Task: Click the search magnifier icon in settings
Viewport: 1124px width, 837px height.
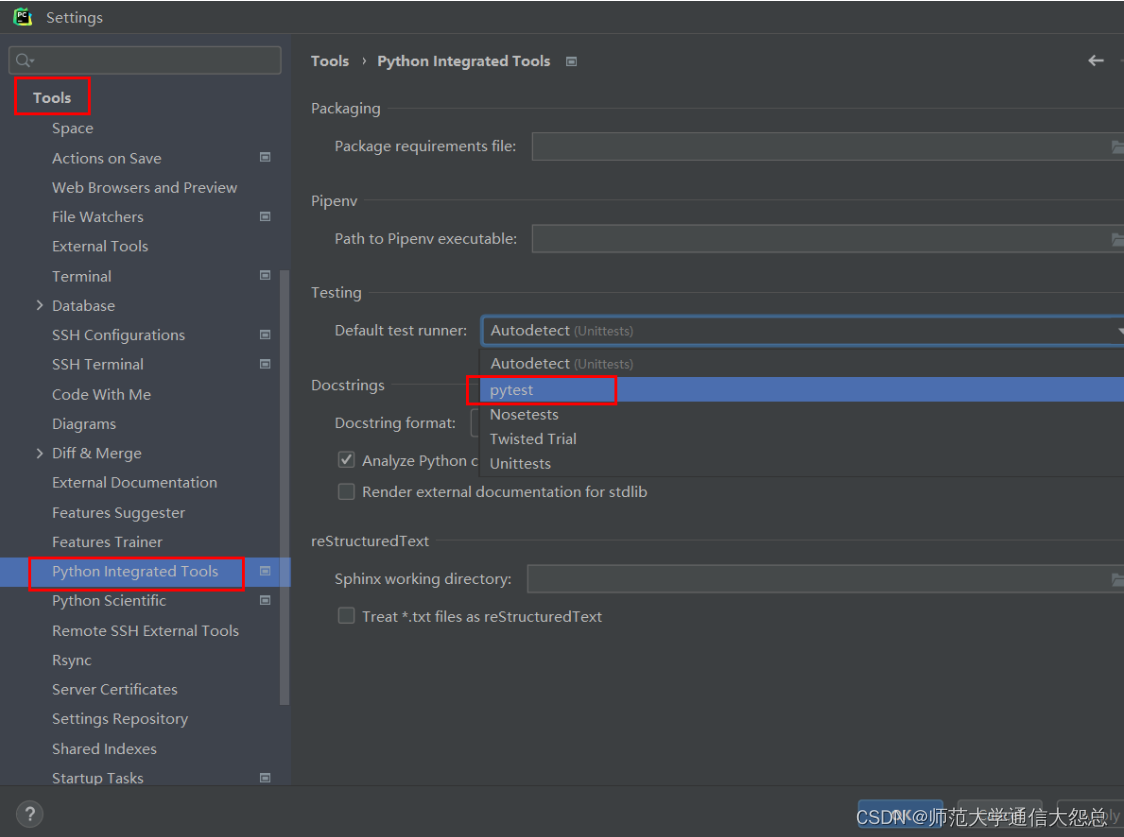Action: [24, 60]
